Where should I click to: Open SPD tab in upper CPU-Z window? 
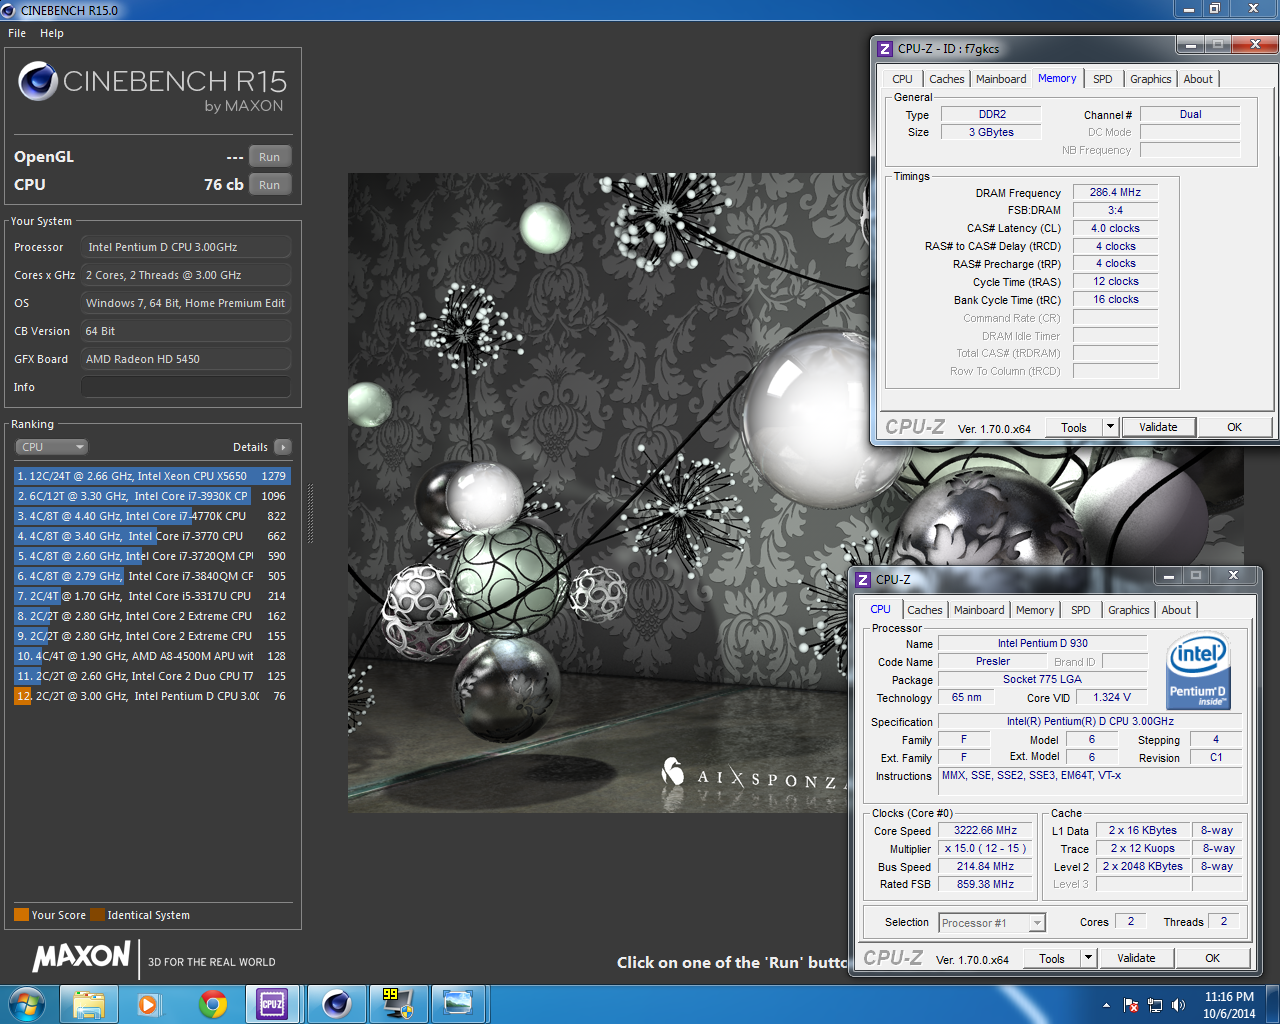pos(1102,79)
